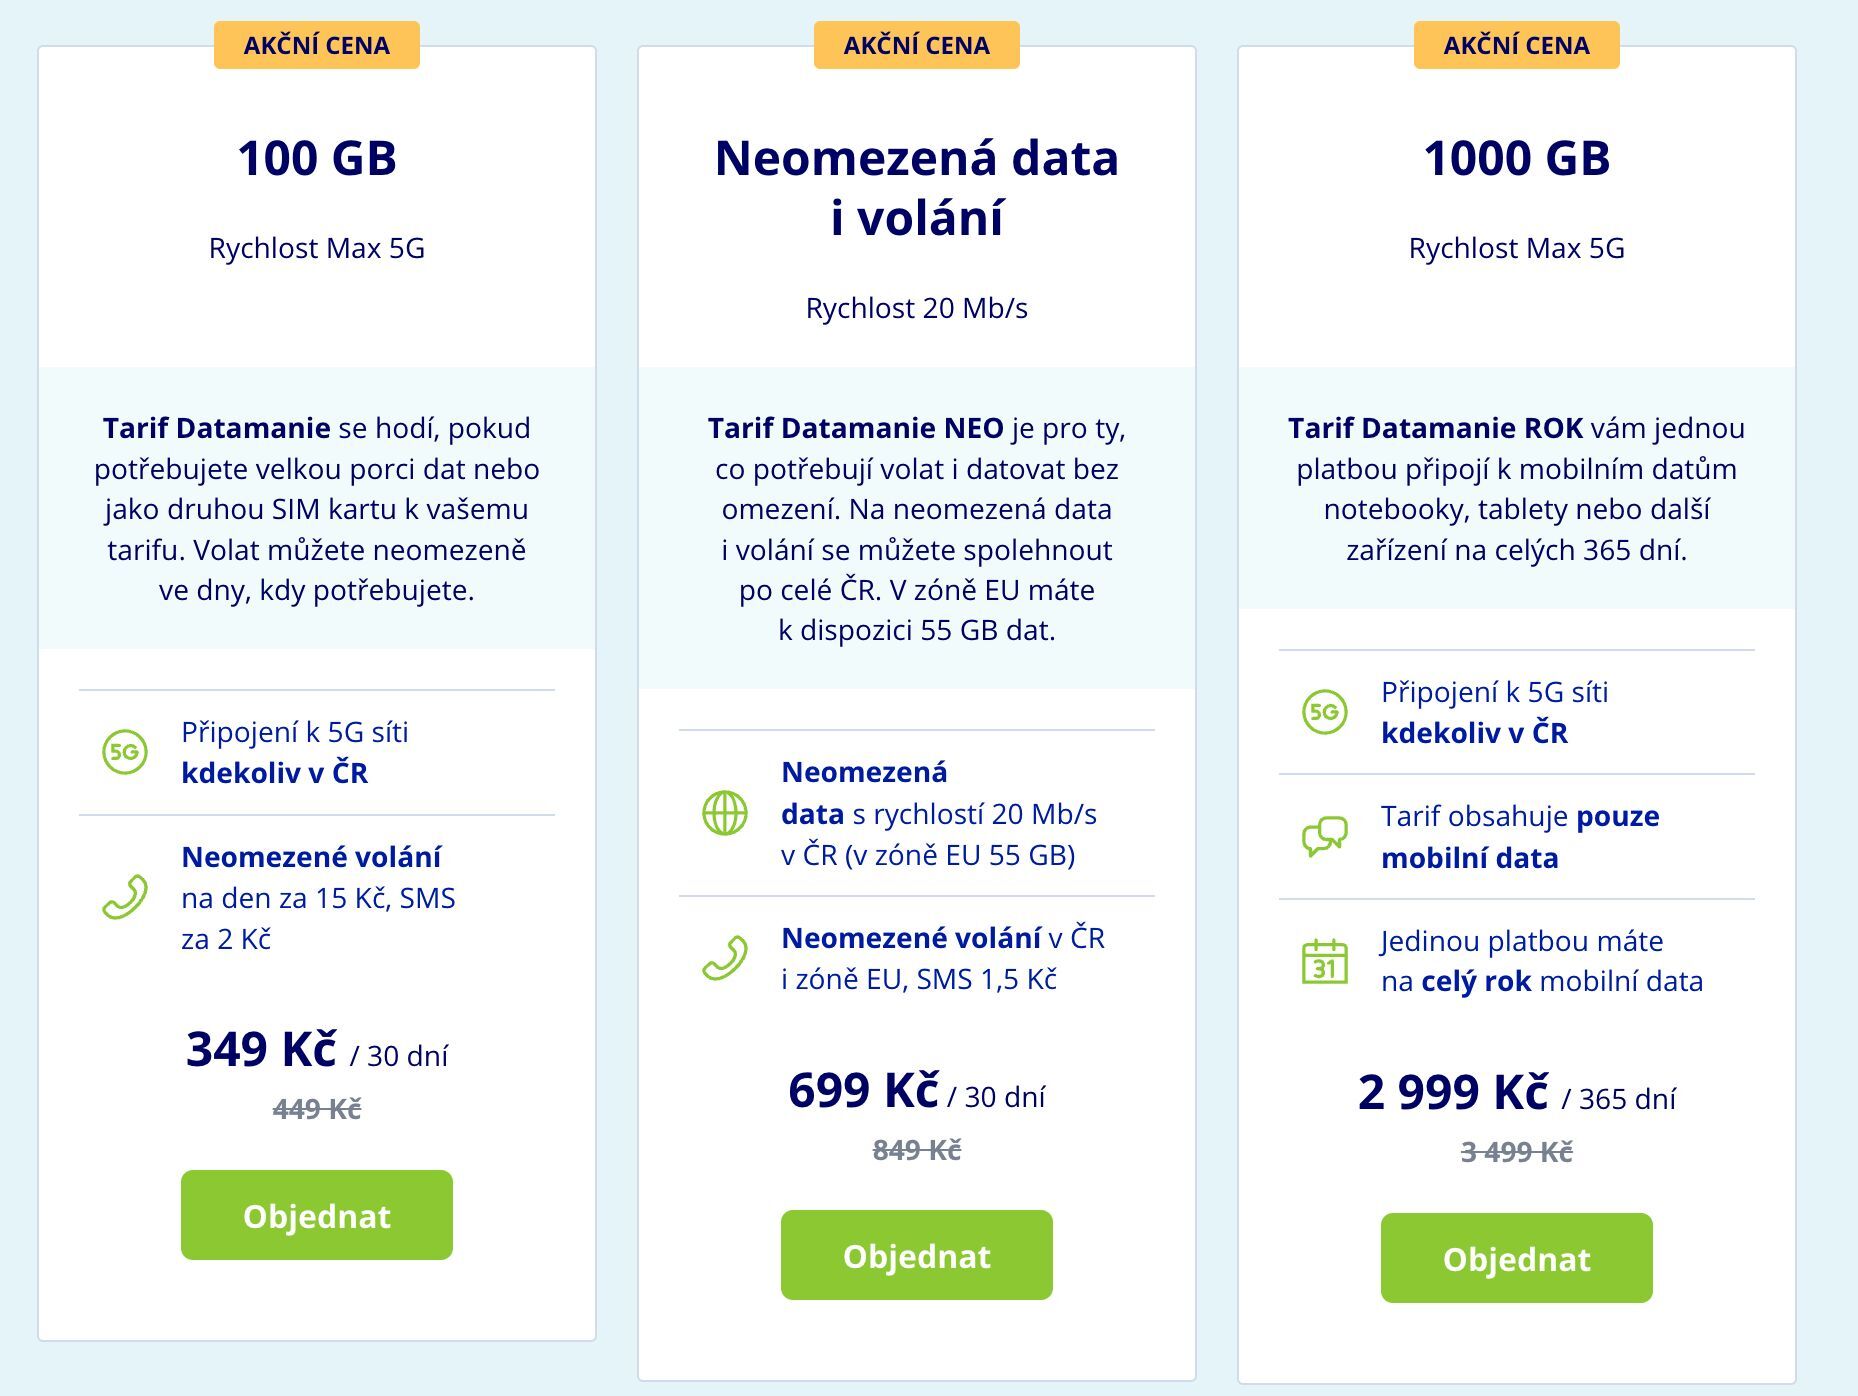Screen dimensions: 1858x1396
Task: Click the calendar 31 icon for yearly payment
Action: tap(1325, 960)
